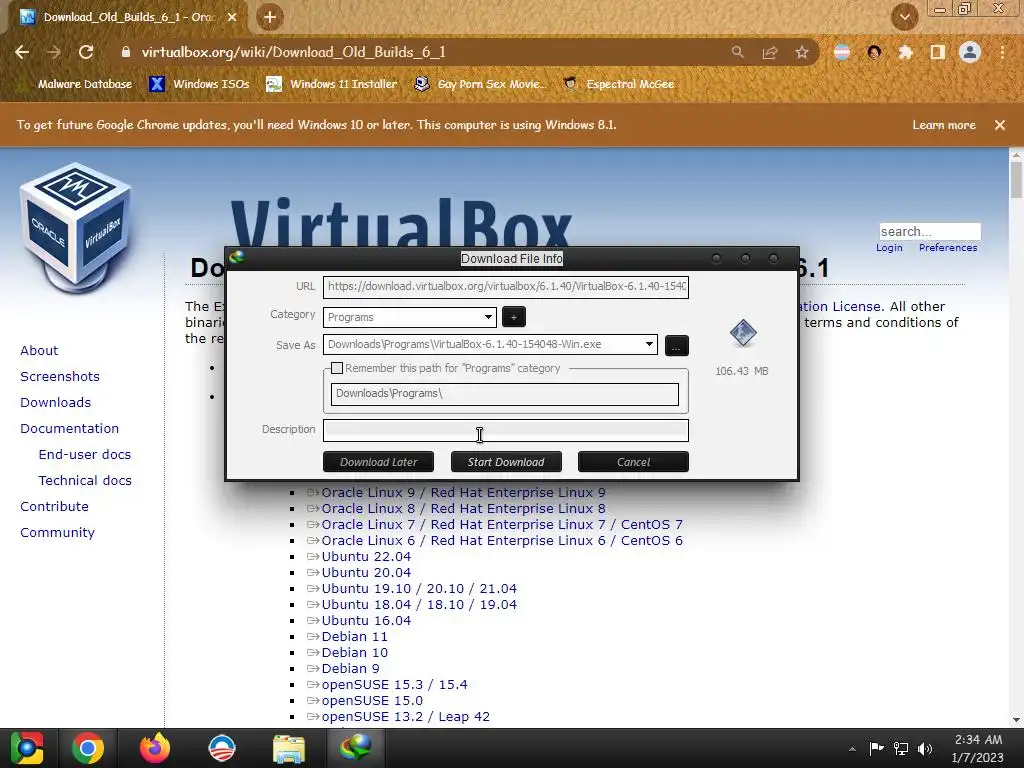Open the tab search dropdown arrow
This screenshot has width=1024, height=768.
905,17
